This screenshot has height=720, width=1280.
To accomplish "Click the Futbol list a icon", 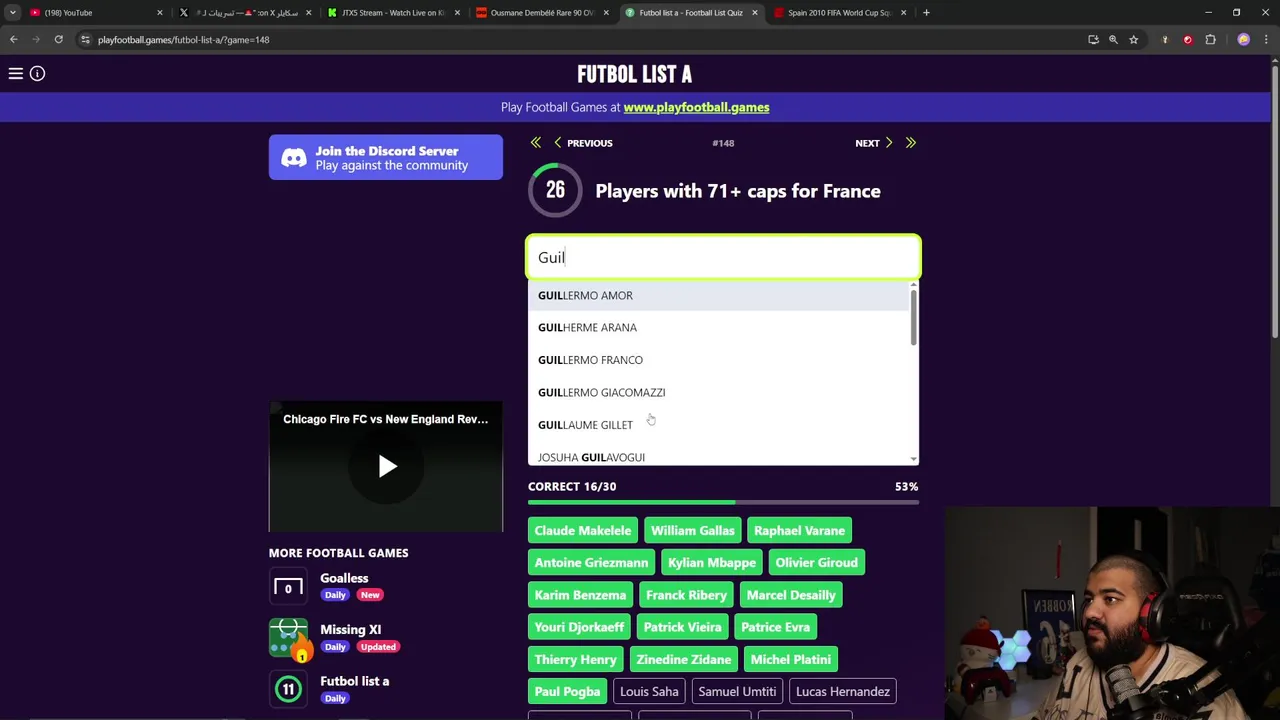I will (x=288, y=689).
